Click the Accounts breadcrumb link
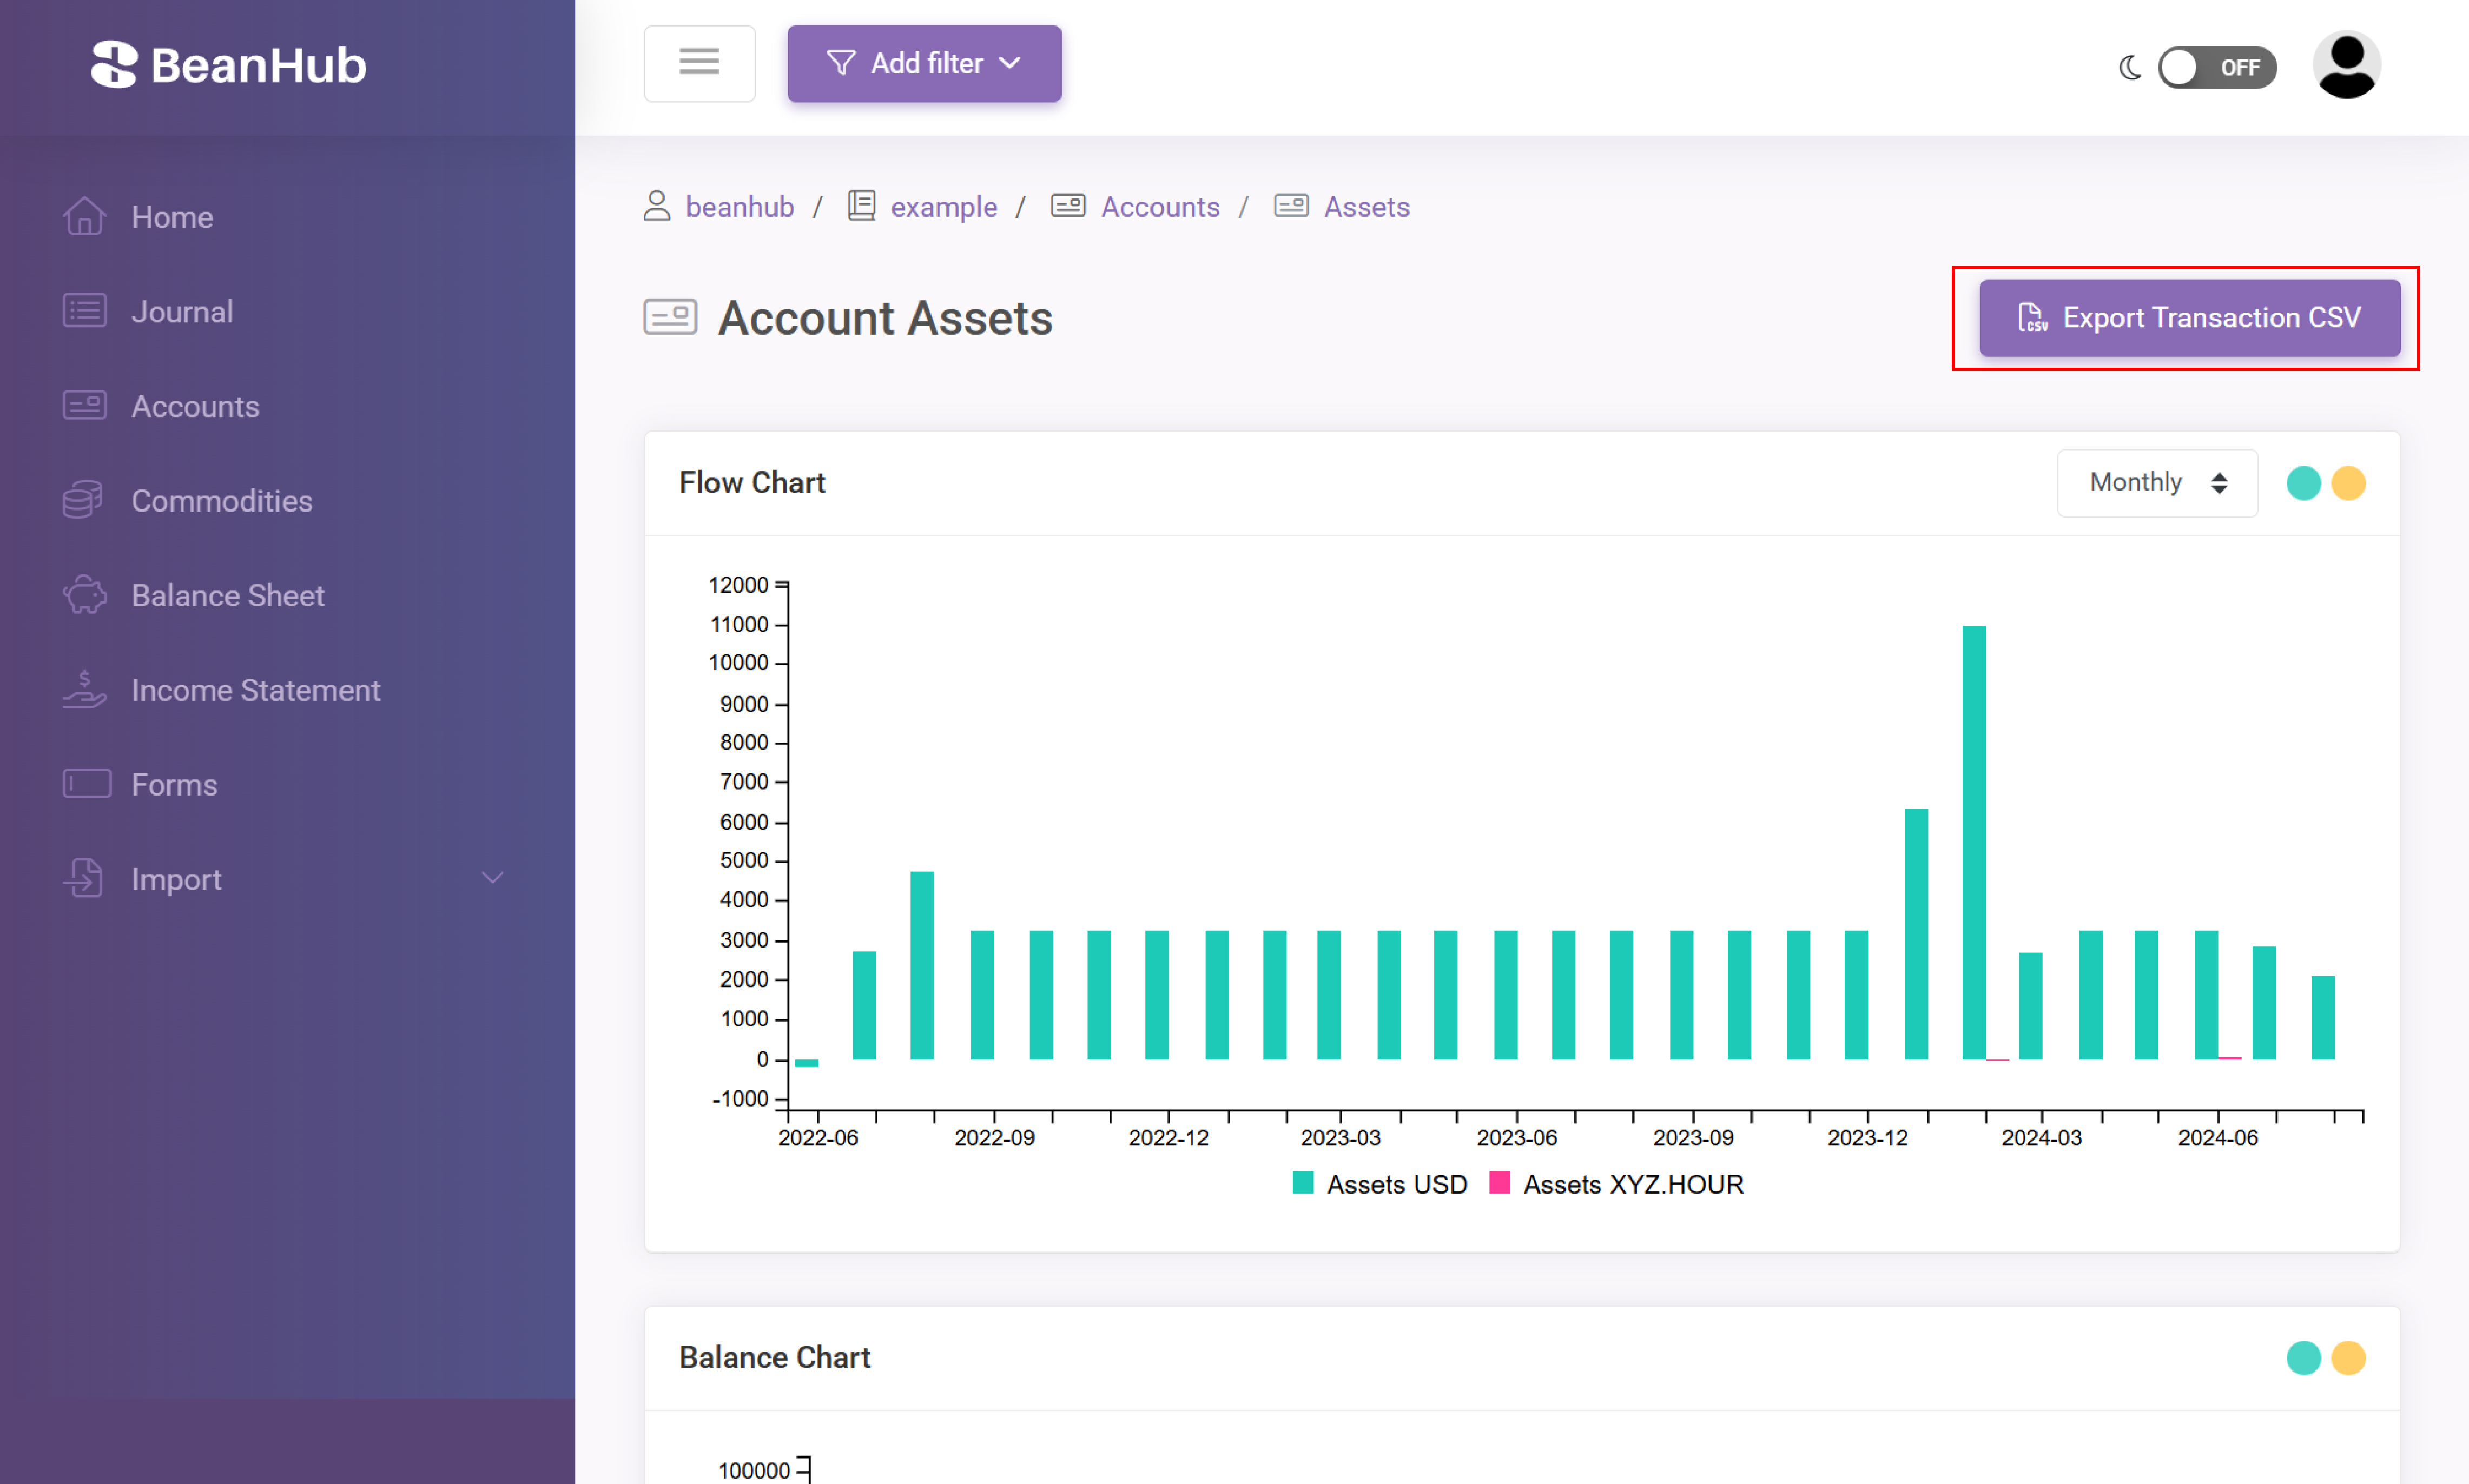This screenshot has width=2469, height=1484. click(x=1159, y=206)
